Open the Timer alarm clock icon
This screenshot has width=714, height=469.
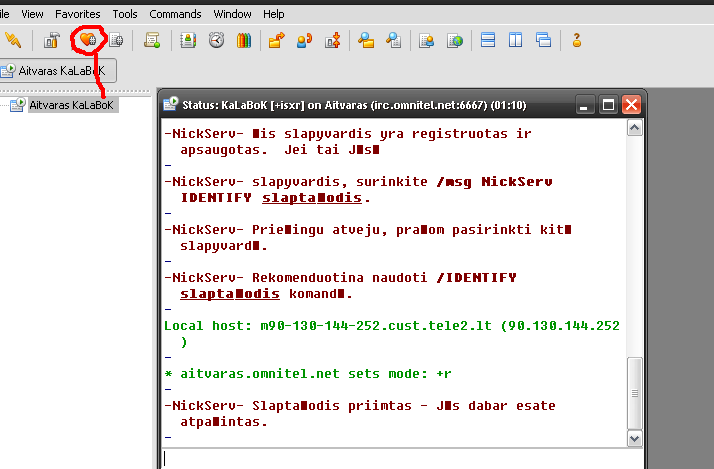(216, 41)
